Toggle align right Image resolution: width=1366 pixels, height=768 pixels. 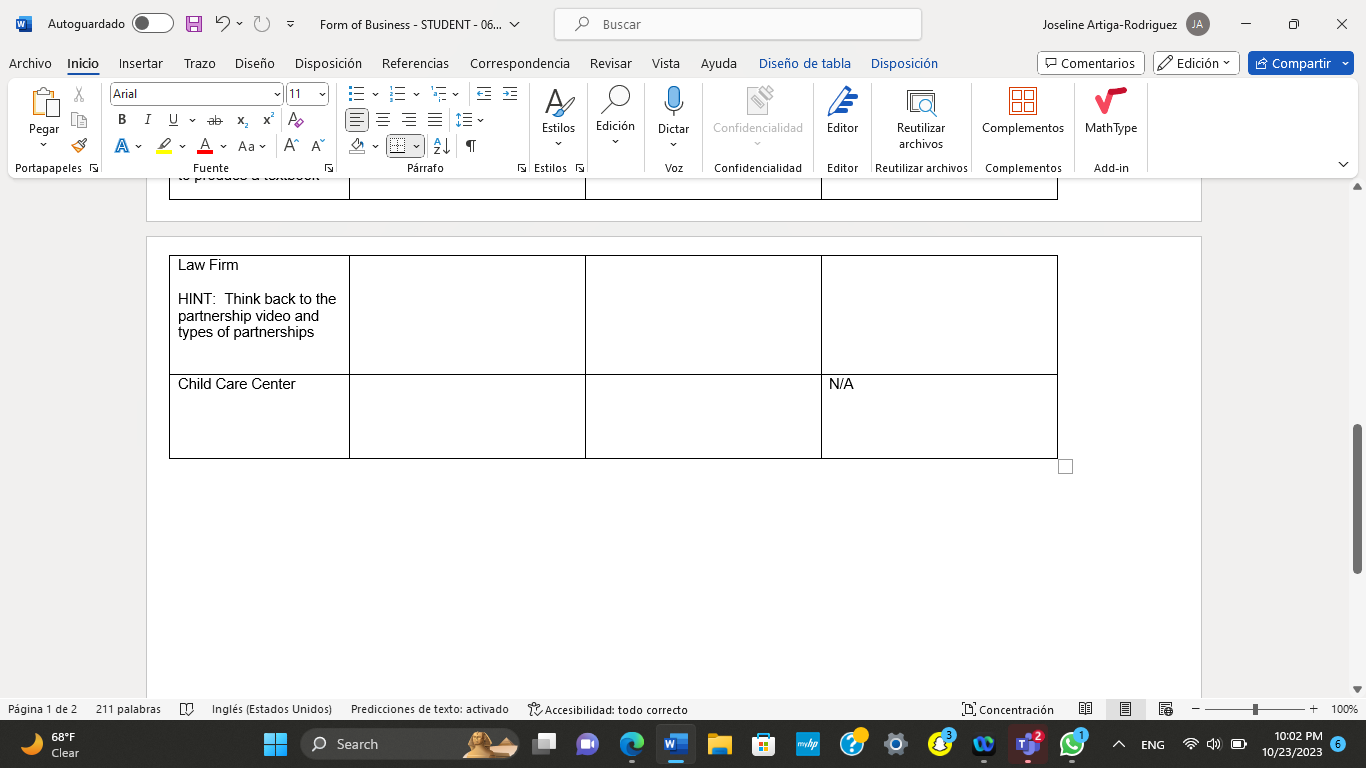click(x=409, y=120)
